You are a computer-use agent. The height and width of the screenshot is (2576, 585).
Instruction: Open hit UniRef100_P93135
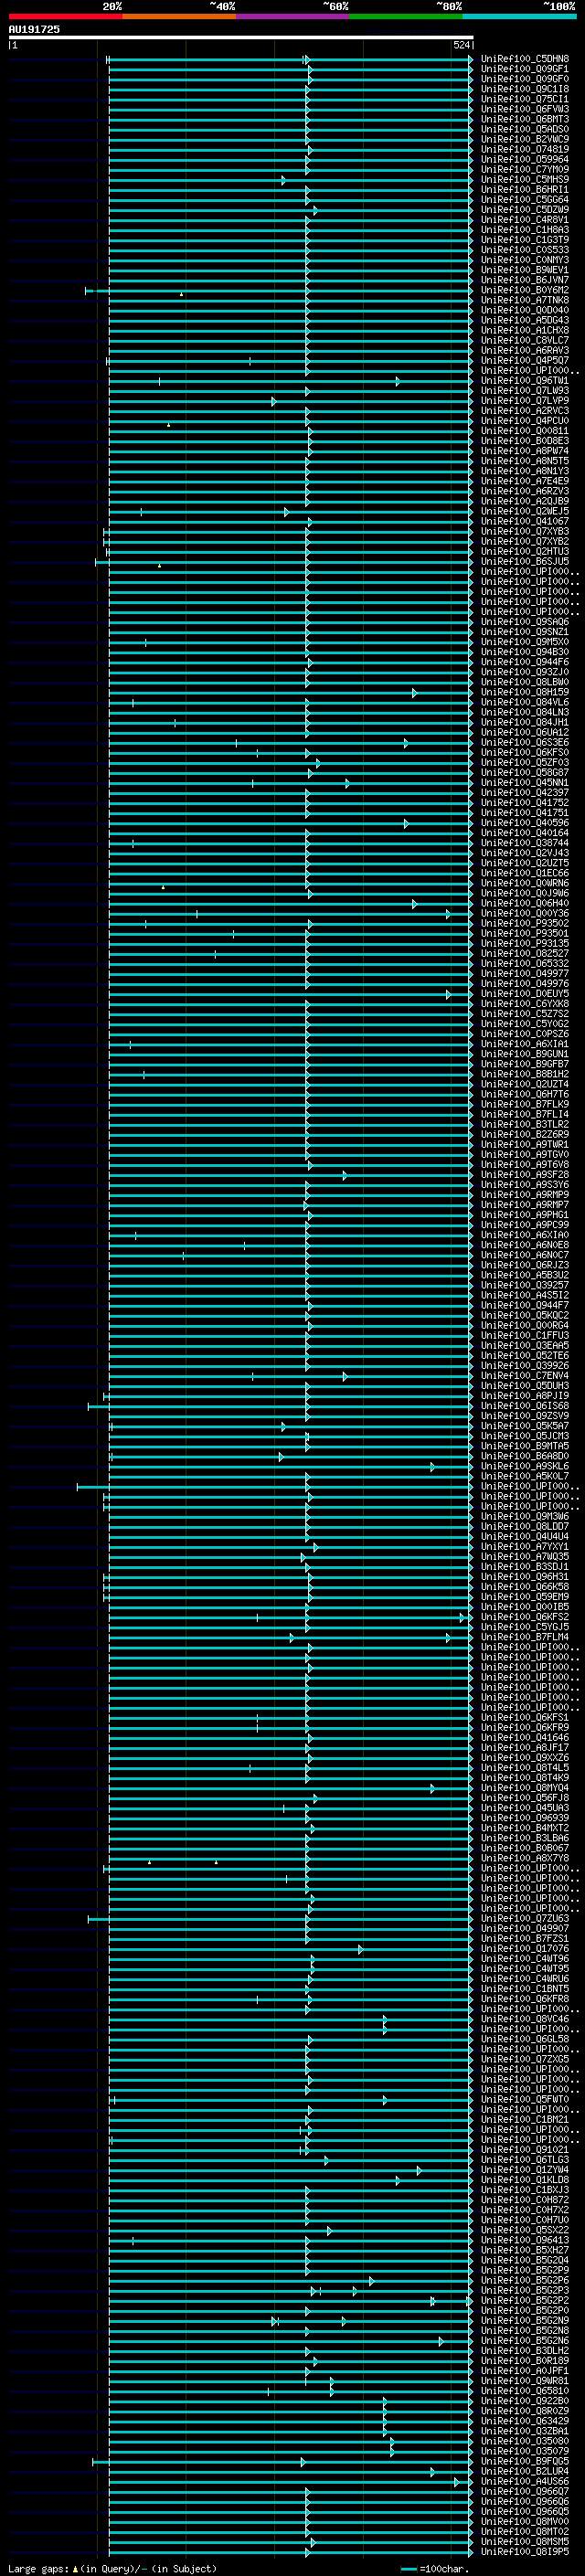click(525, 943)
